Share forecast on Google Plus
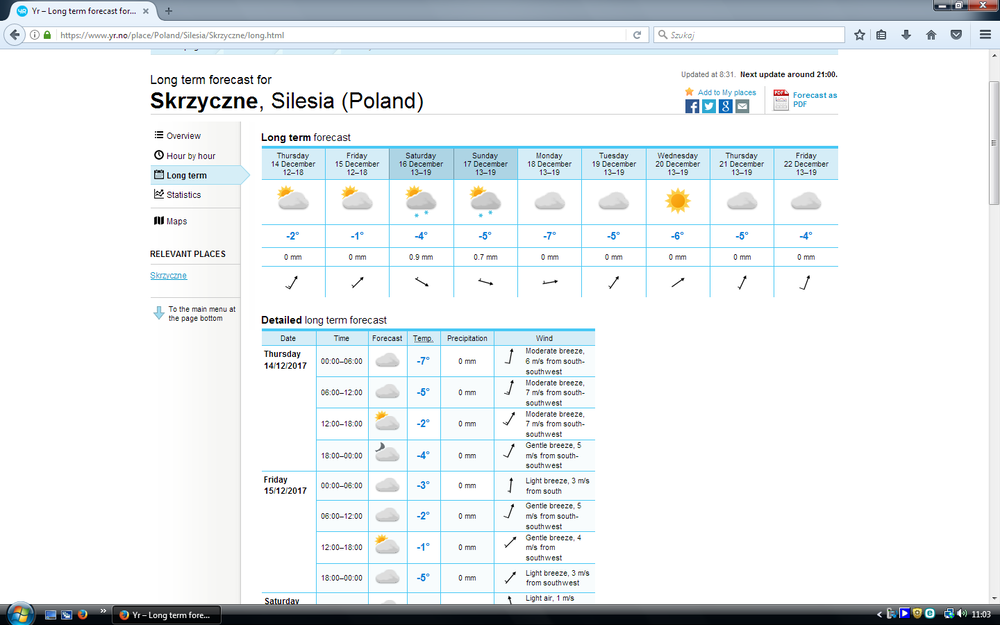 (725, 107)
